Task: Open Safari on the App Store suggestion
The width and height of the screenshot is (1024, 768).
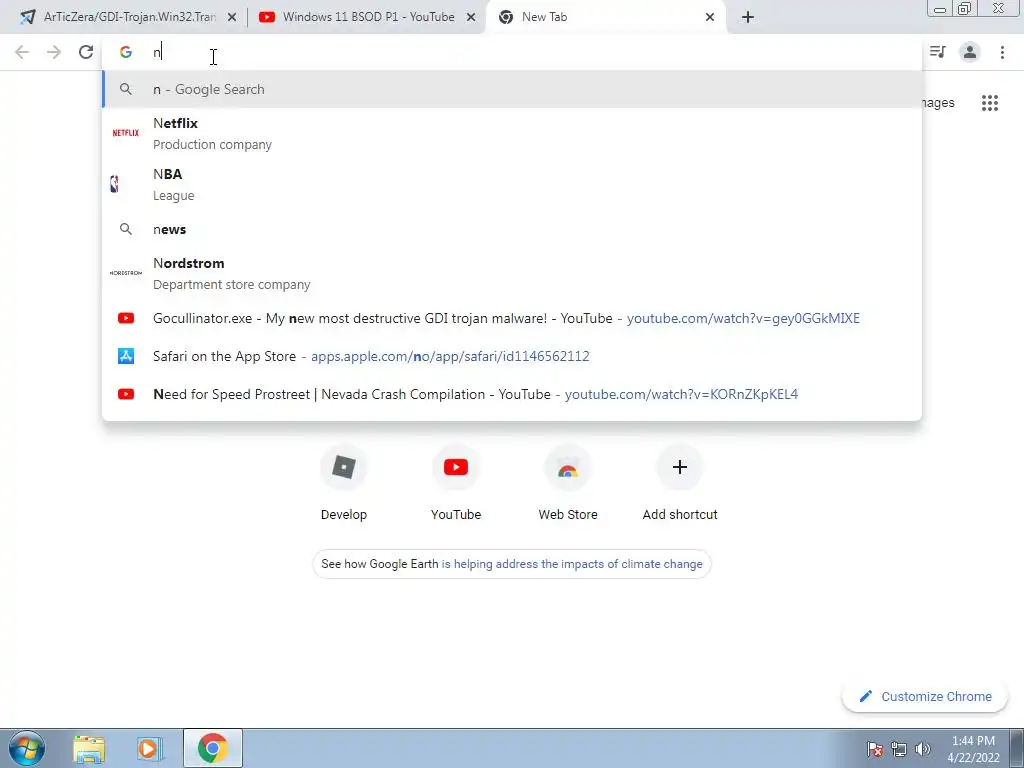Action: (x=512, y=356)
